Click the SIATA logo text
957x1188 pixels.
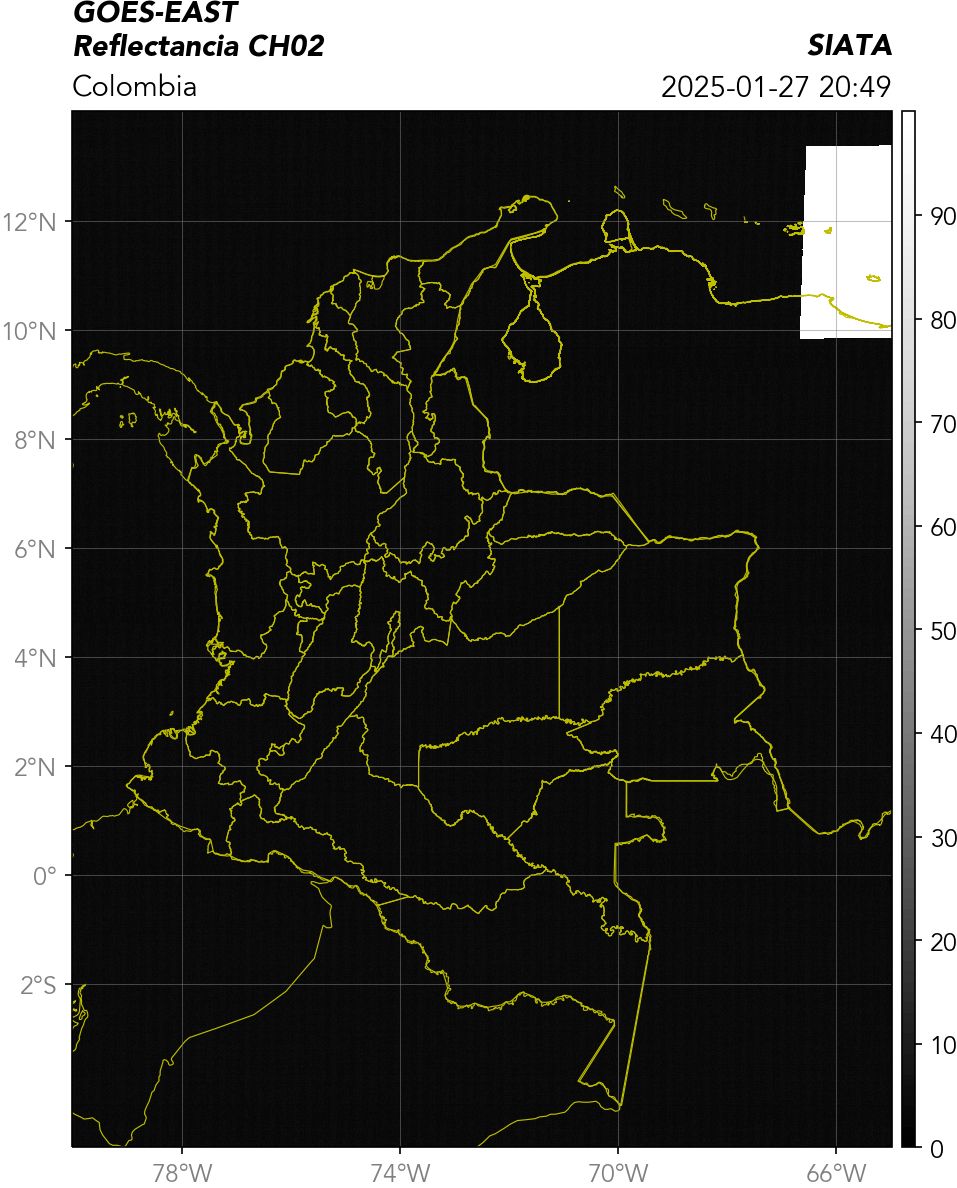click(849, 46)
